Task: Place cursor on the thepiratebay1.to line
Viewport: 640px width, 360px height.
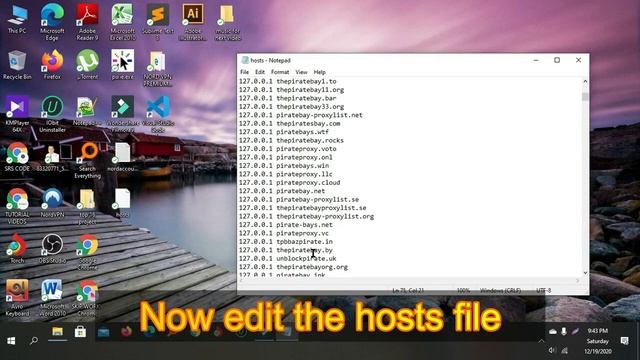Action: click(x=288, y=81)
